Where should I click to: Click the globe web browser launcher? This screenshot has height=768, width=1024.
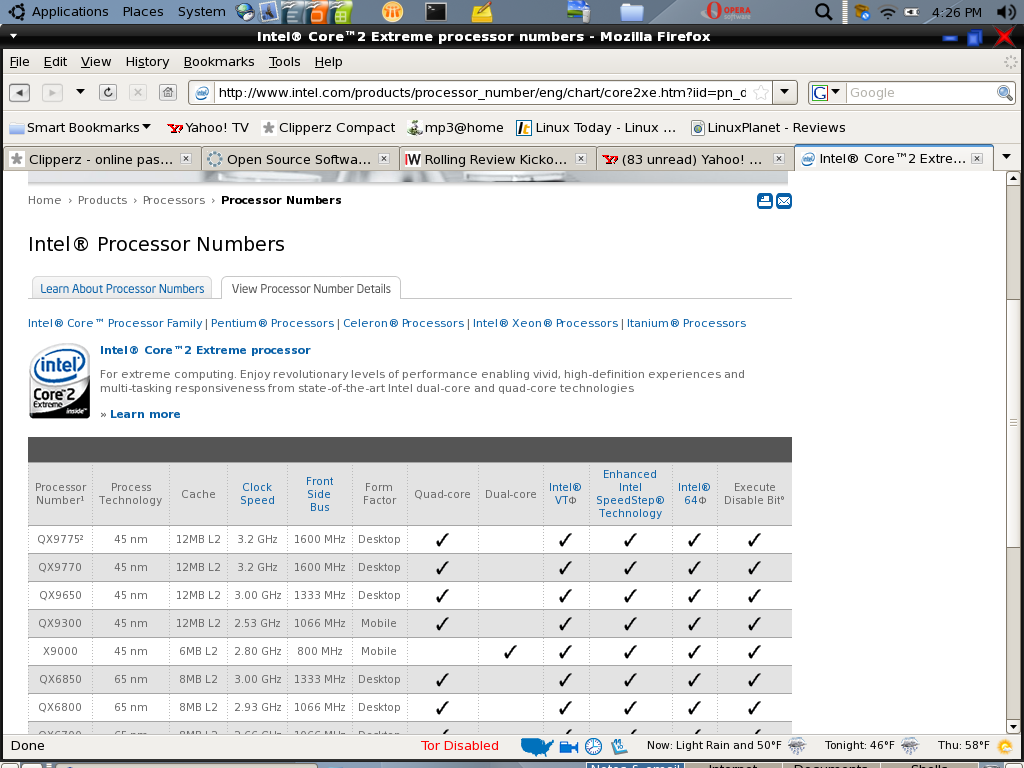click(245, 11)
